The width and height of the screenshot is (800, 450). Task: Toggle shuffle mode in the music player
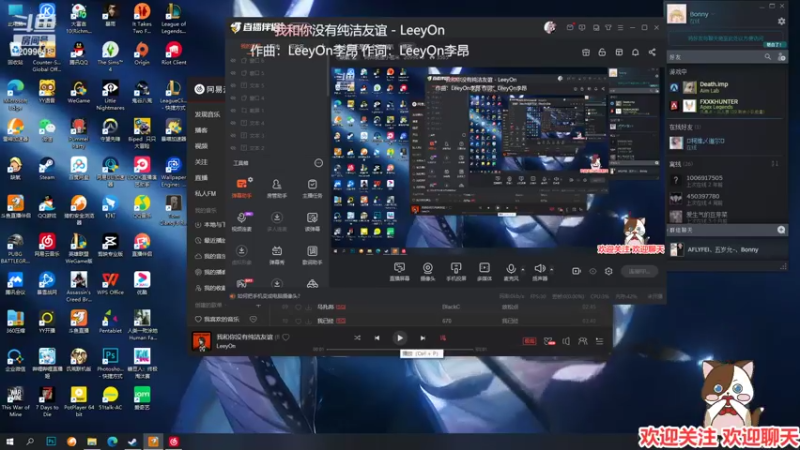coord(357,338)
